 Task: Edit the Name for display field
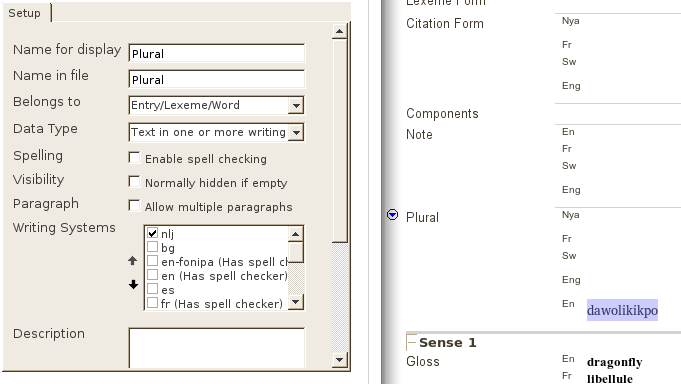pos(216,53)
